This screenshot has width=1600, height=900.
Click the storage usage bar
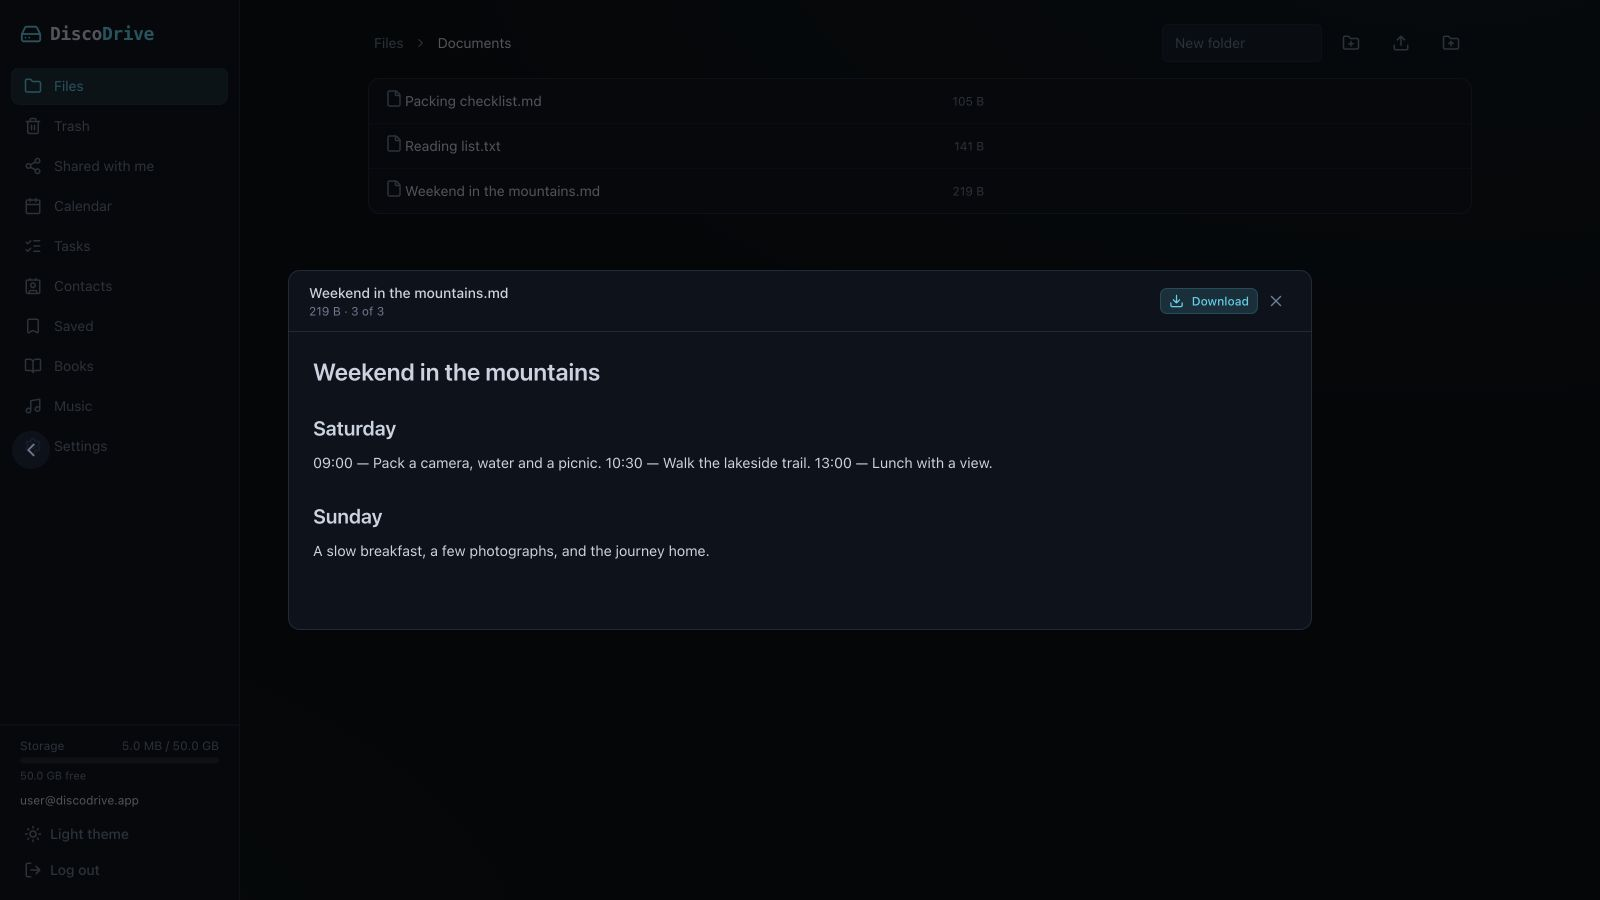tap(119, 760)
